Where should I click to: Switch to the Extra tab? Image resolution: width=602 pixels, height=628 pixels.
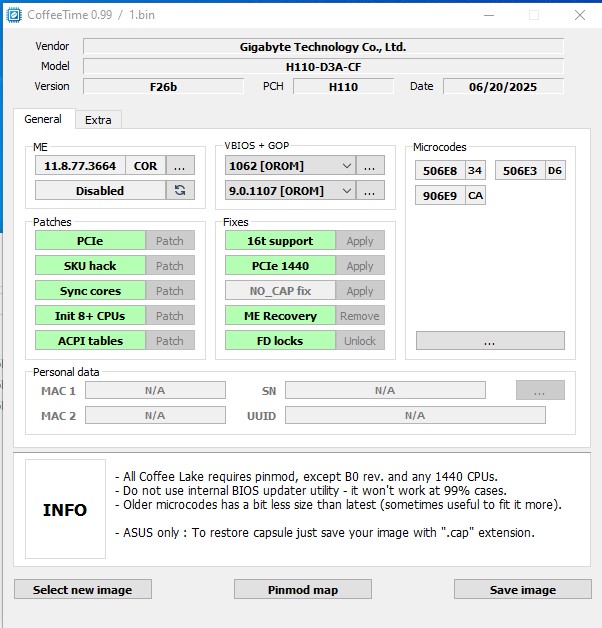coord(98,120)
